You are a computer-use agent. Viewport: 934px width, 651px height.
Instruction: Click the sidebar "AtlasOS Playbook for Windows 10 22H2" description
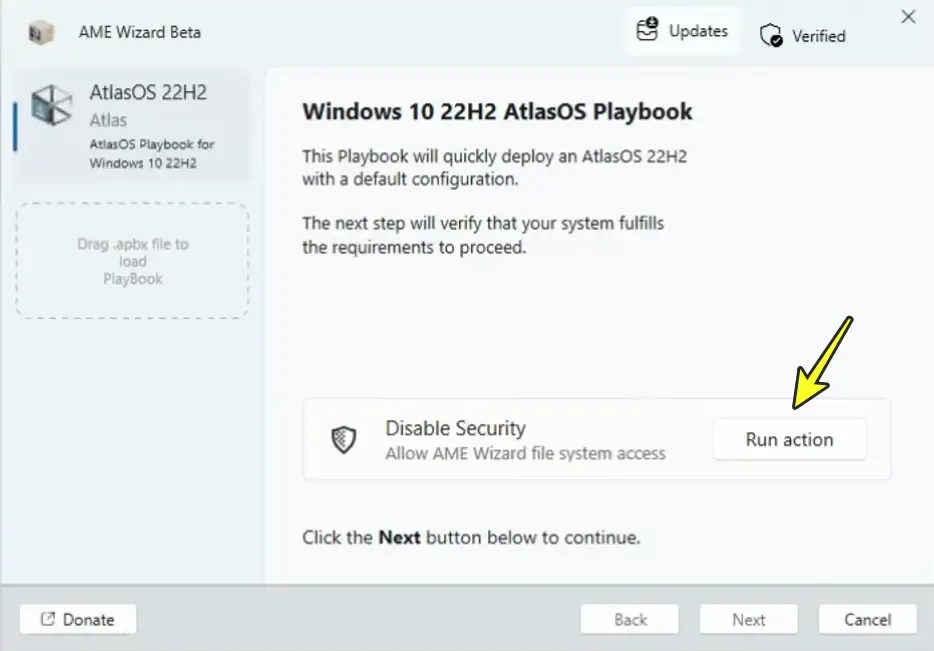point(152,153)
